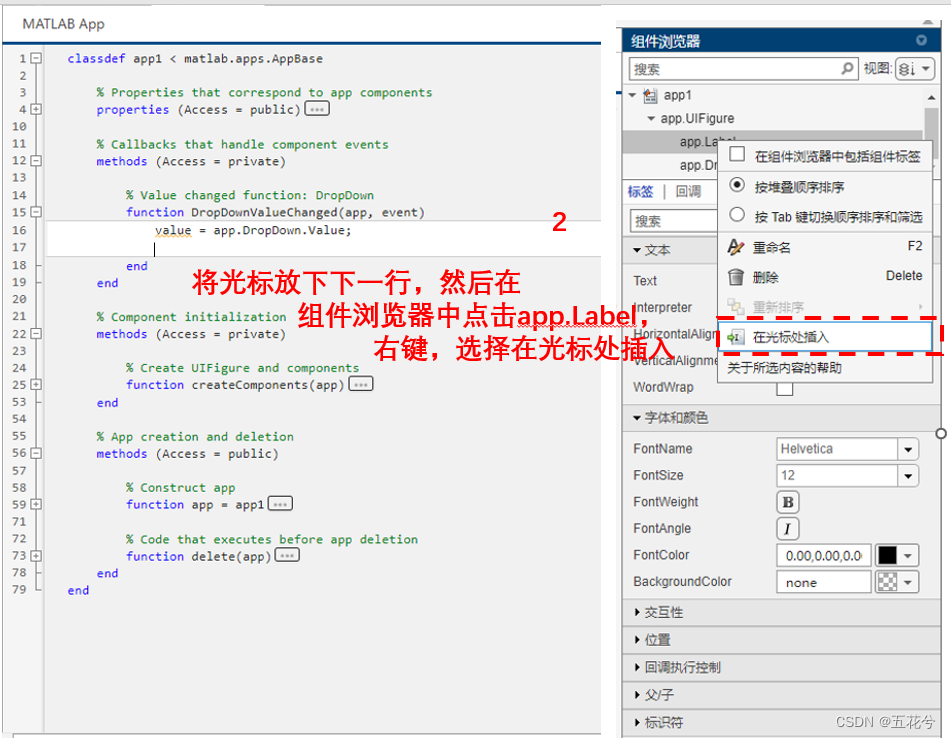Select the Rename (重命名) pencil icon in context menu
951x738 pixels.
[x=736, y=246]
